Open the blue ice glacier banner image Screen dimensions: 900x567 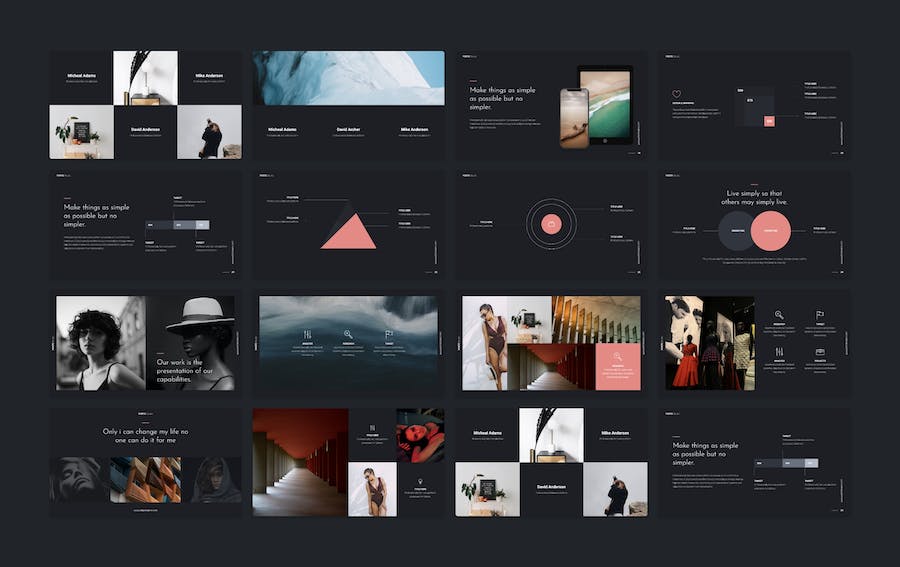pyautogui.click(x=348, y=78)
